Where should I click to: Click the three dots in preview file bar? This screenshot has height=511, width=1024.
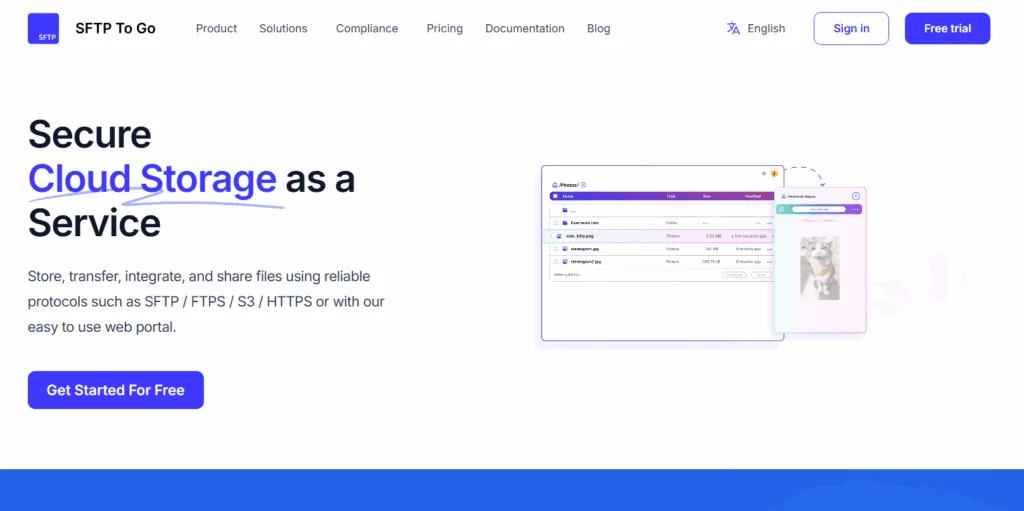point(855,209)
